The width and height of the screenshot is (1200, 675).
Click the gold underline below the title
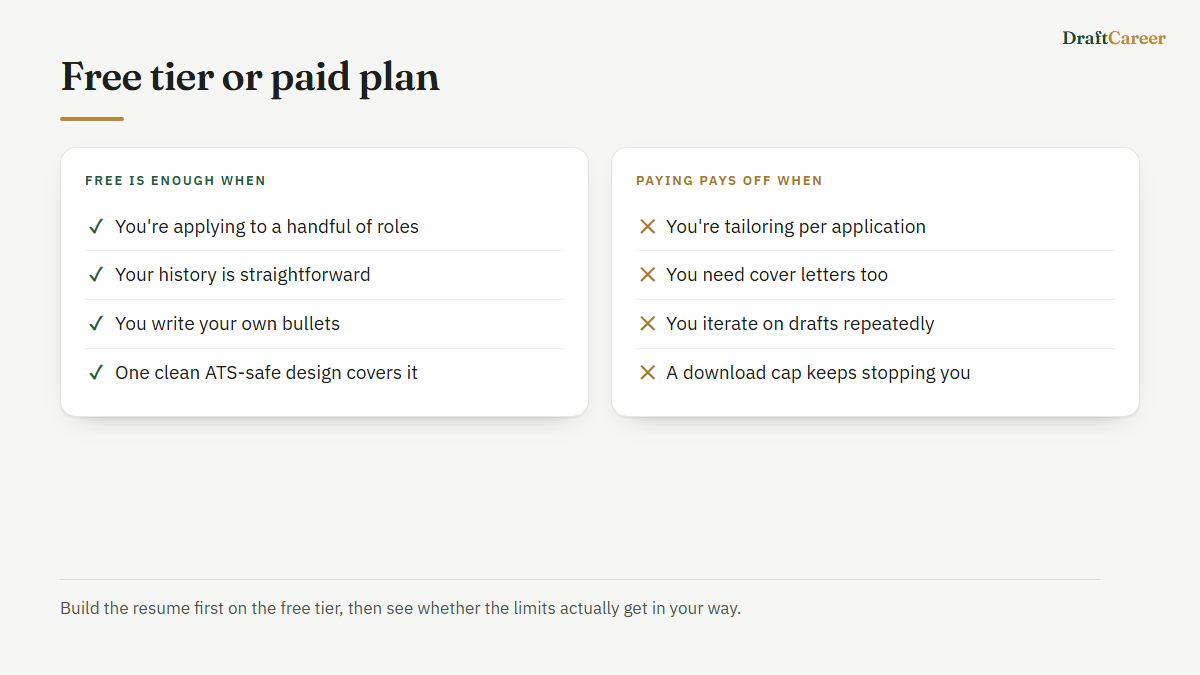(x=92, y=119)
